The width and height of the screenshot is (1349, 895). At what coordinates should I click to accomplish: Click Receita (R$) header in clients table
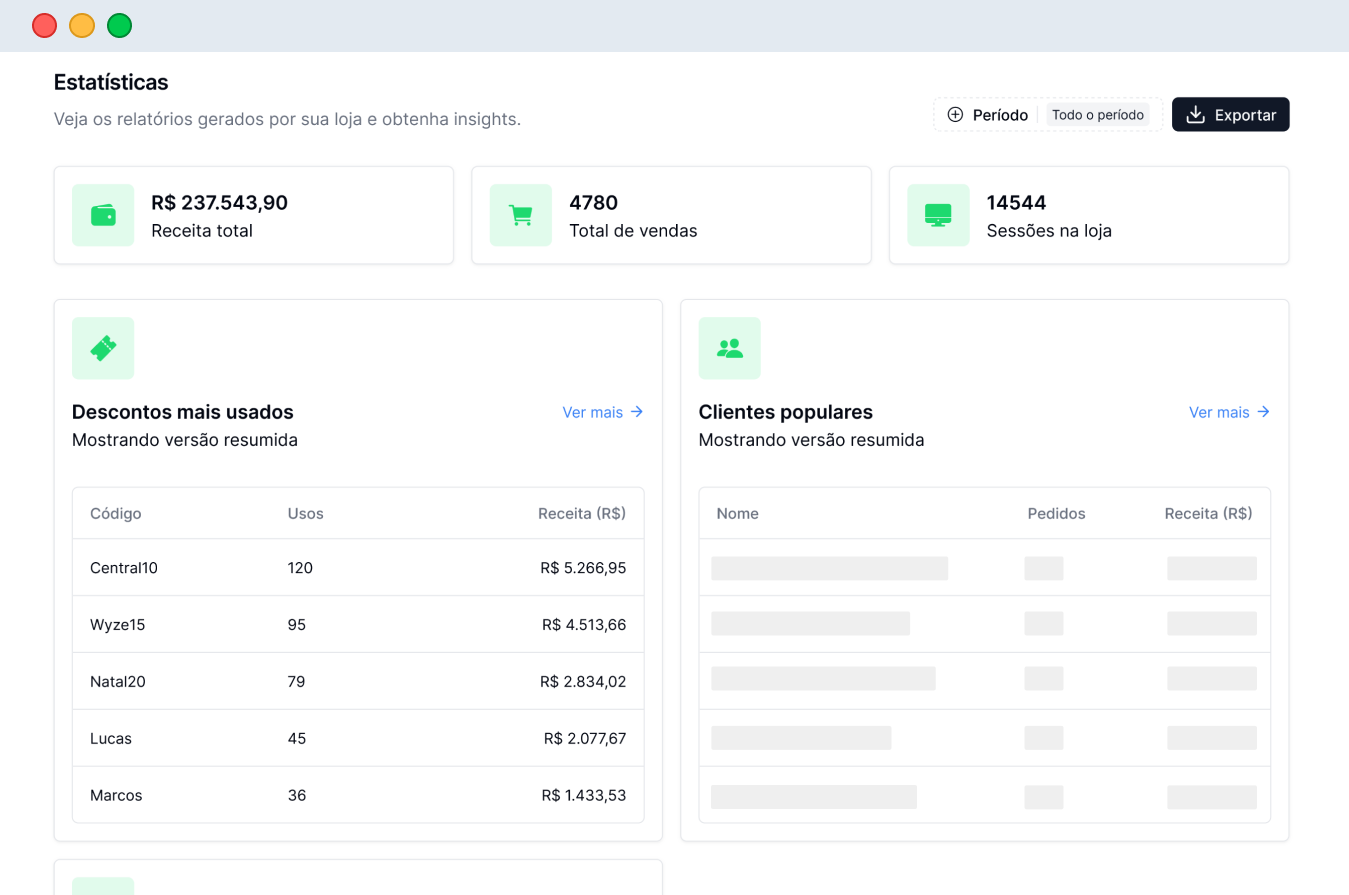1209,514
